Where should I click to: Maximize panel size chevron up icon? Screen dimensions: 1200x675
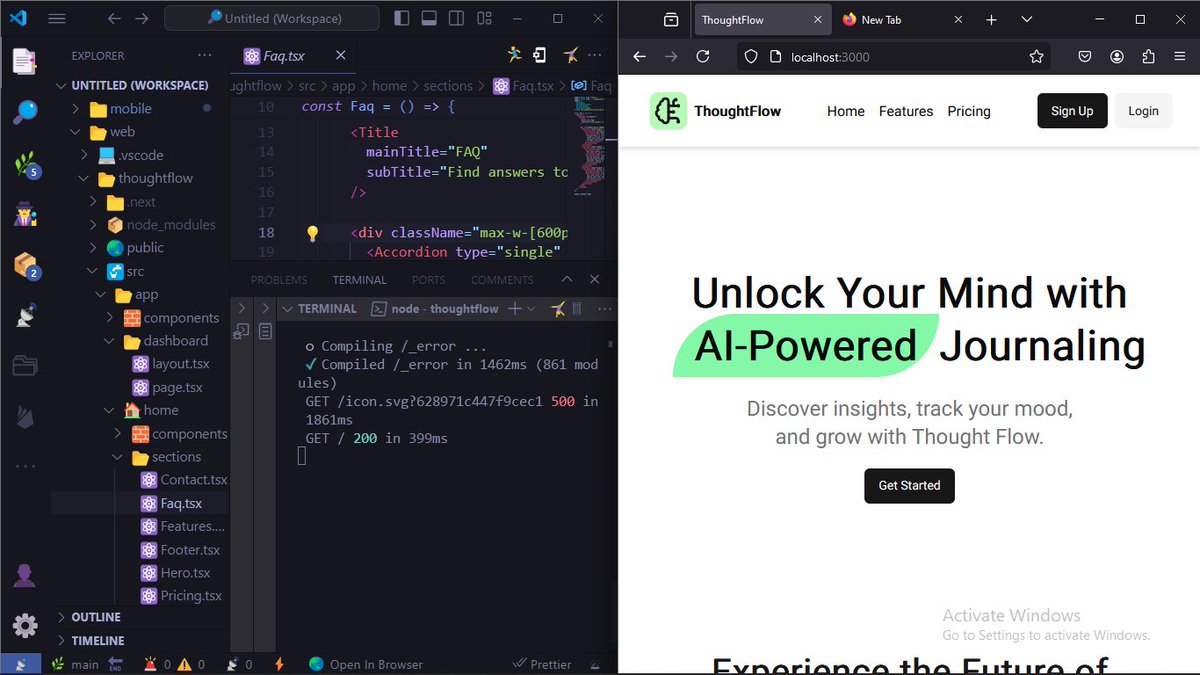tap(567, 280)
